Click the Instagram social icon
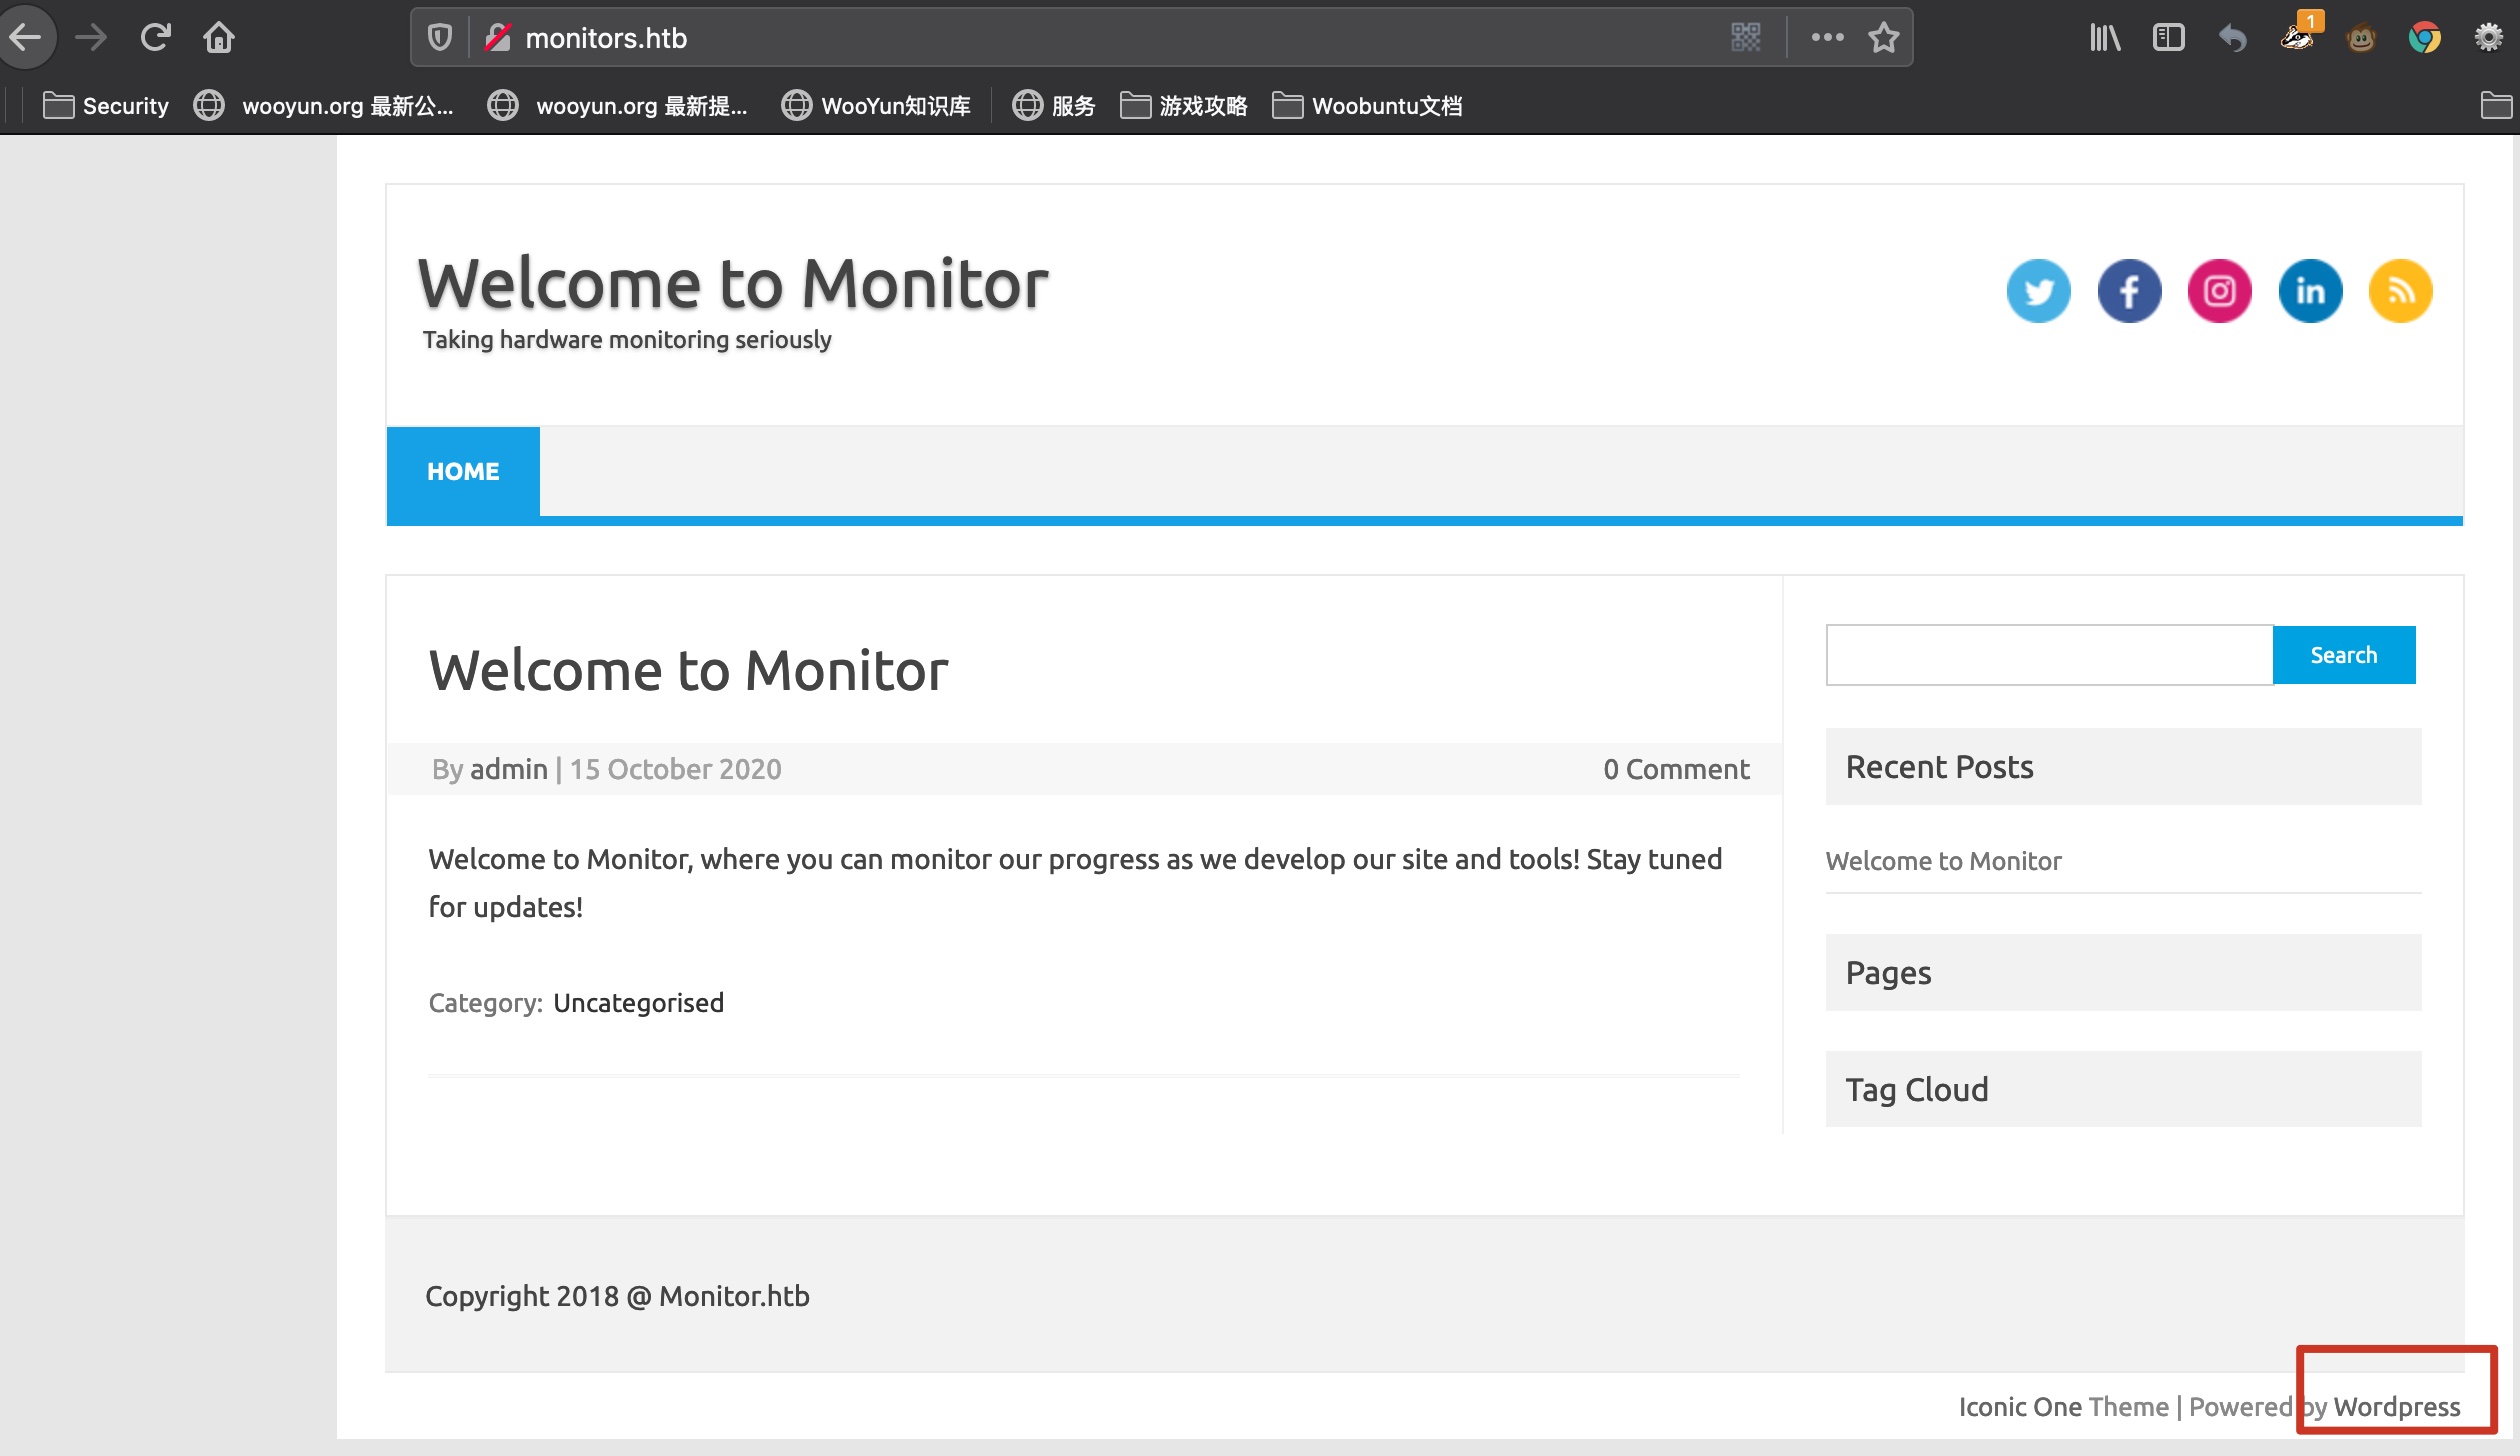Image resolution: width=2520 pixels, height=1456 pixels. [x=2219, y=291]
